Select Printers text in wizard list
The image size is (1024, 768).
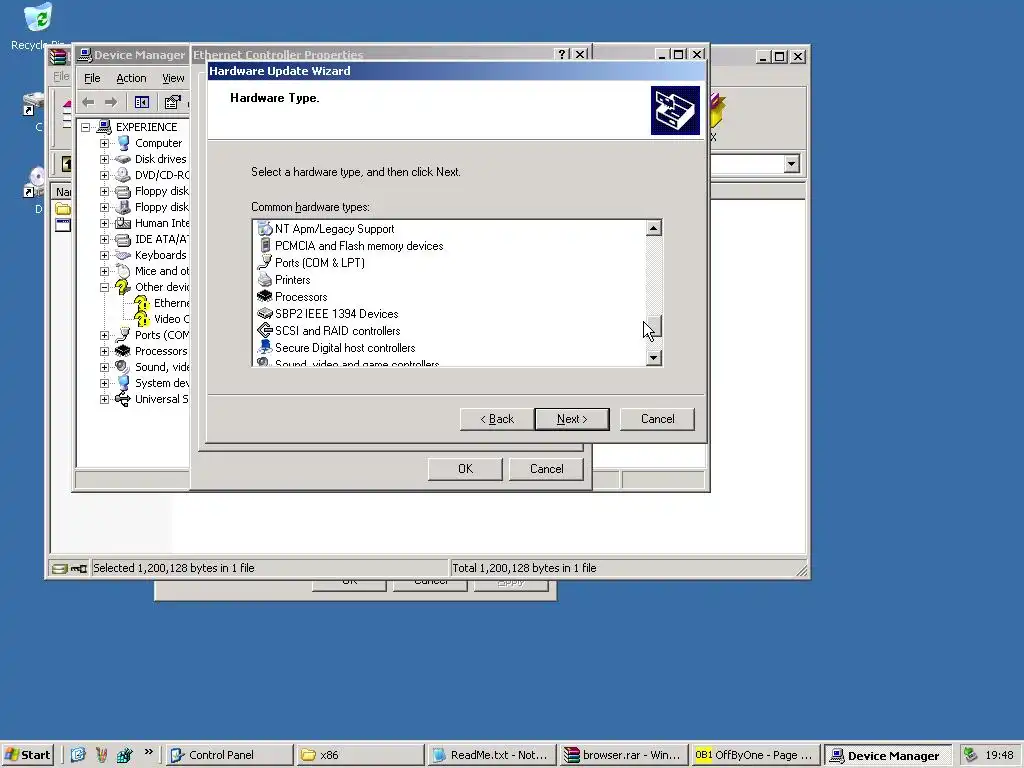coord(293,280)
